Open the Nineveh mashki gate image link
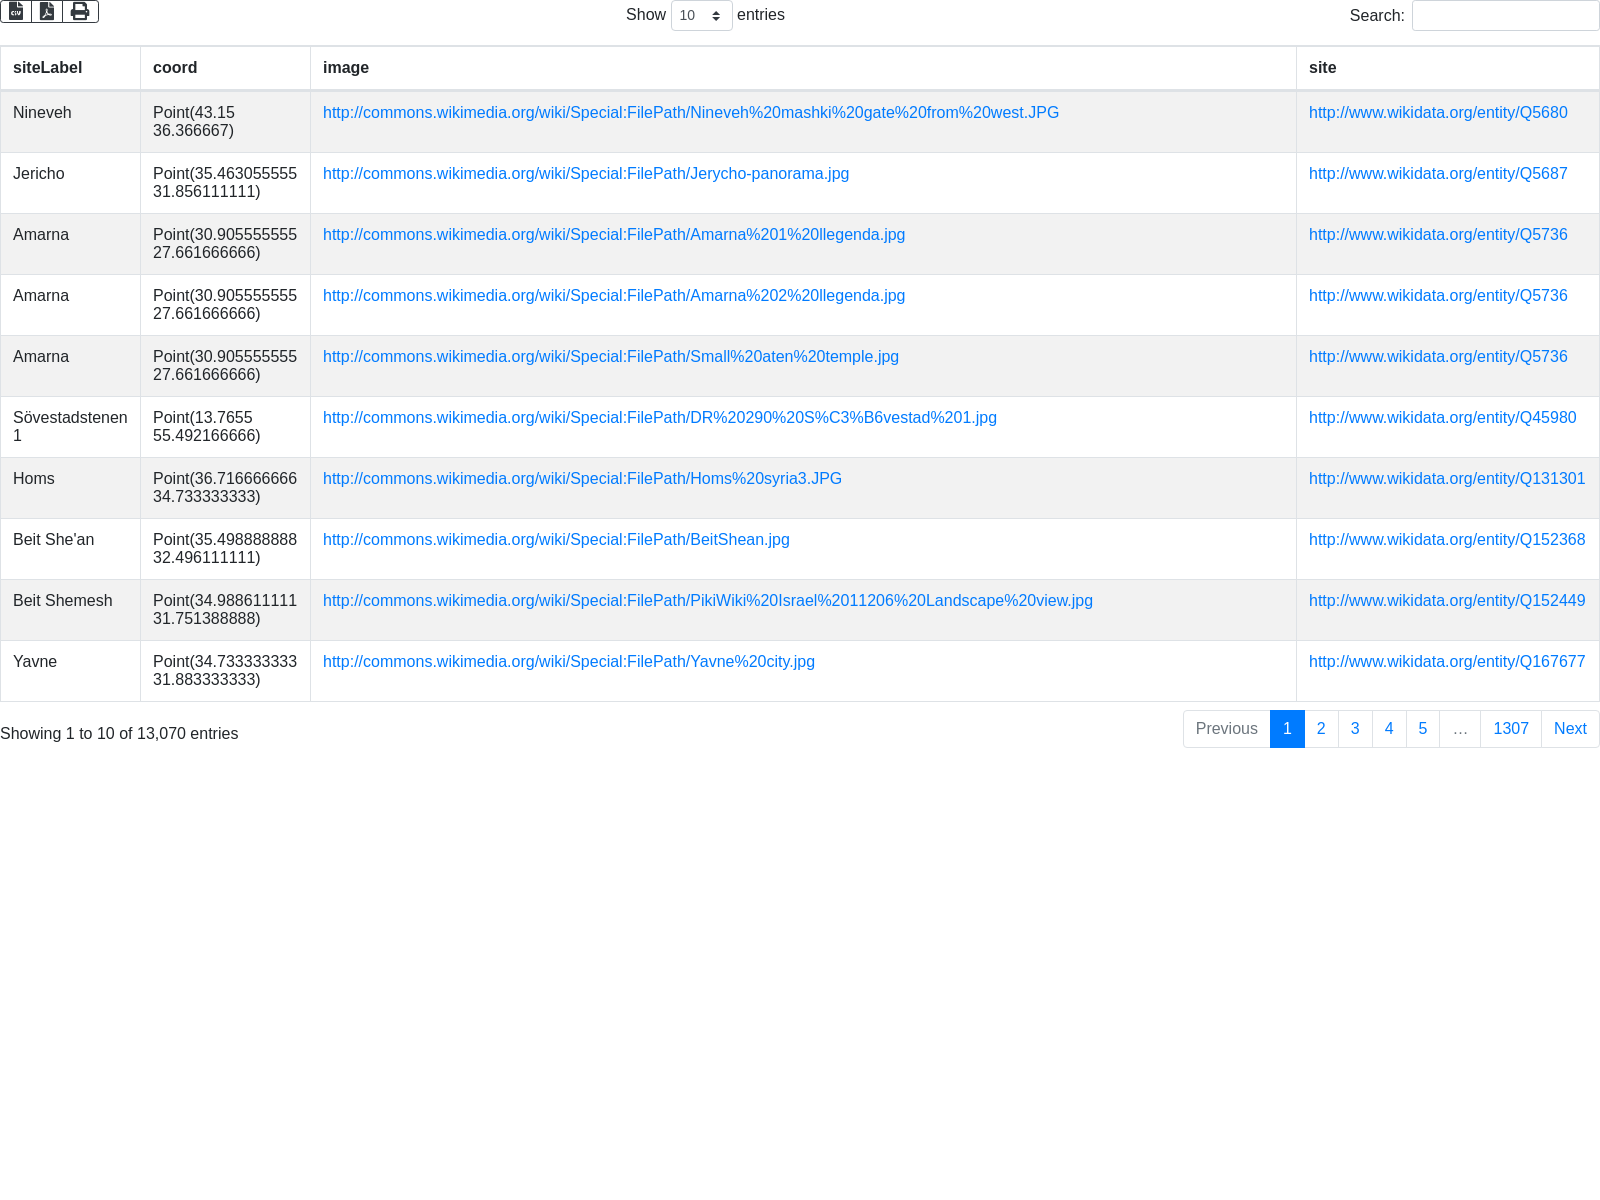Viewport: 1600px width, 1200px height. tap(690, 113)
